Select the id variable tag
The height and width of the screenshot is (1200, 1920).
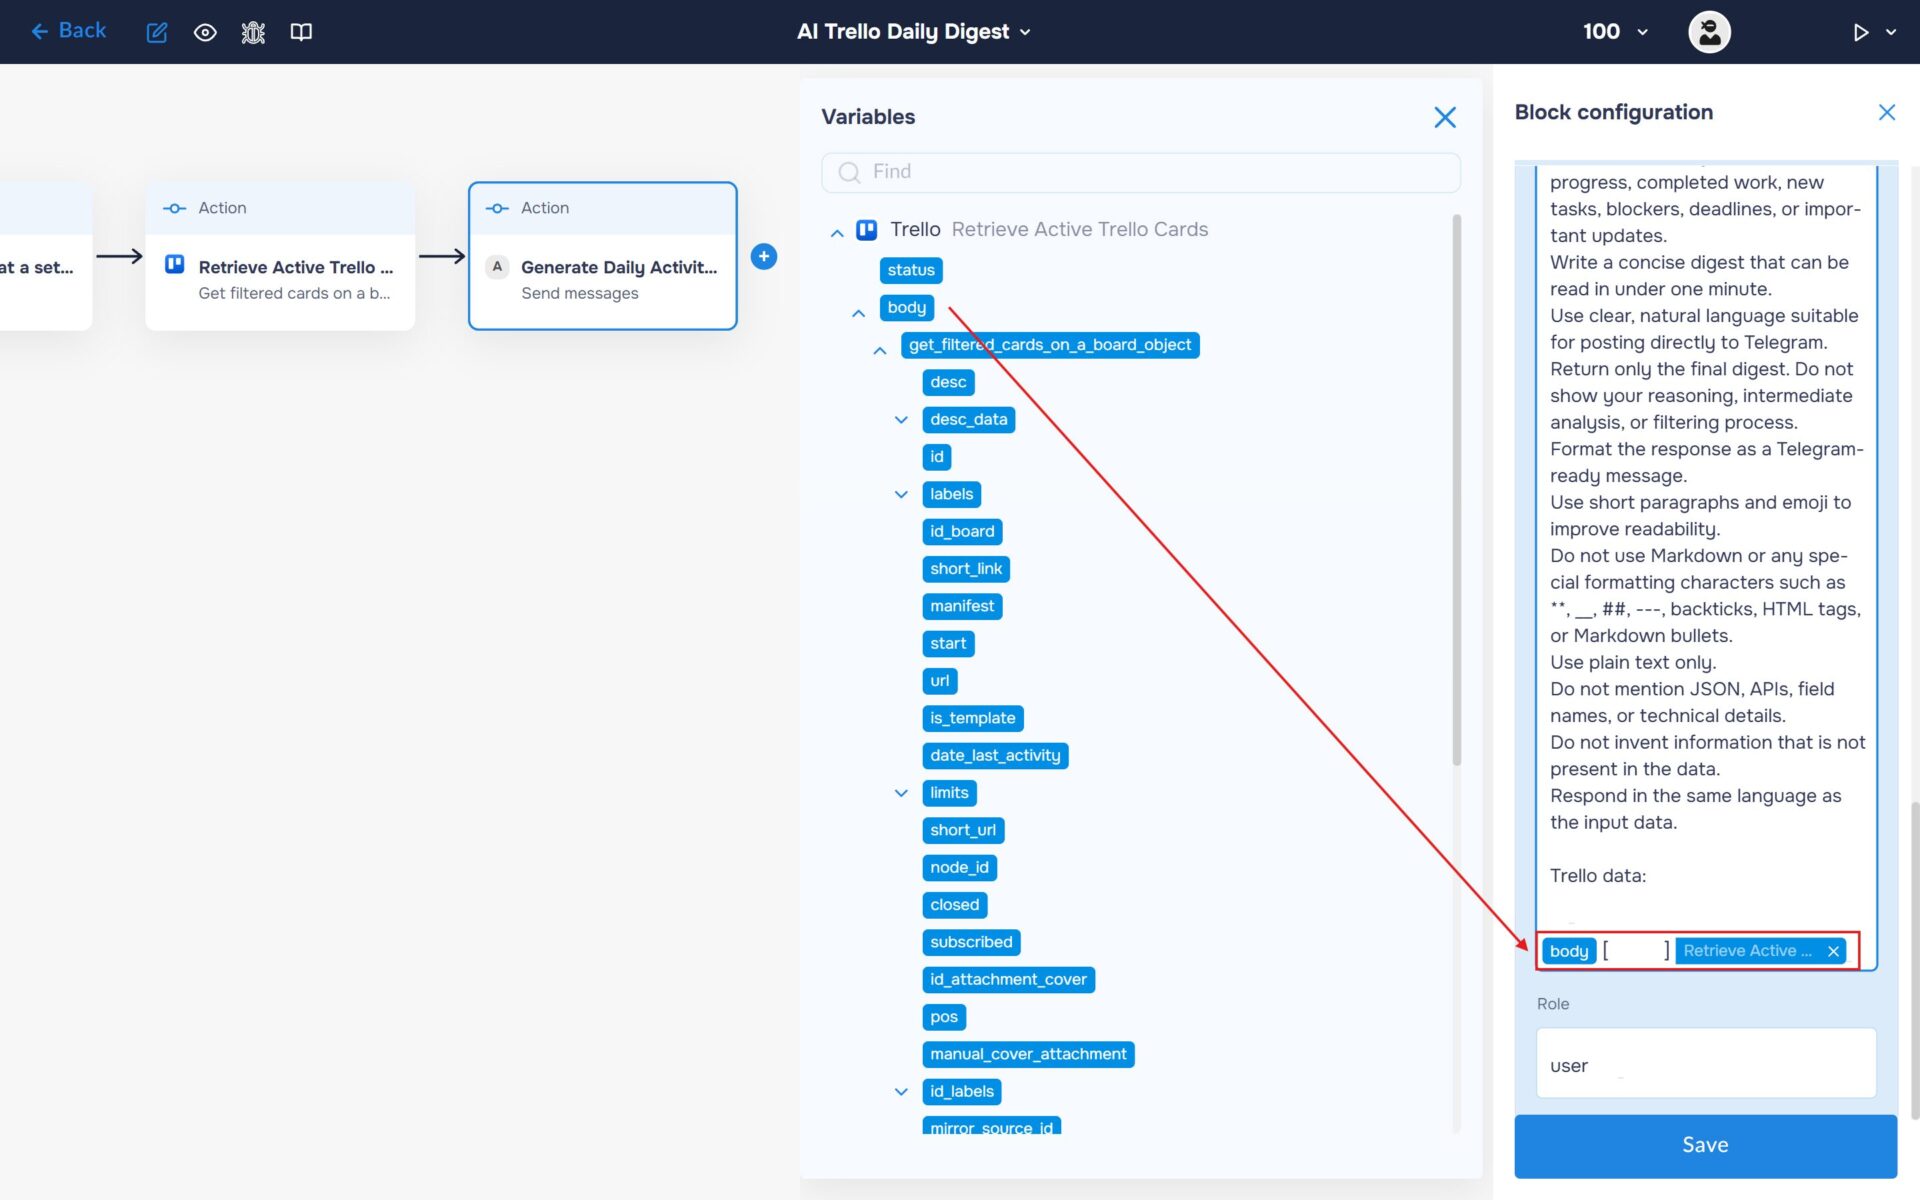click(937, 457)
